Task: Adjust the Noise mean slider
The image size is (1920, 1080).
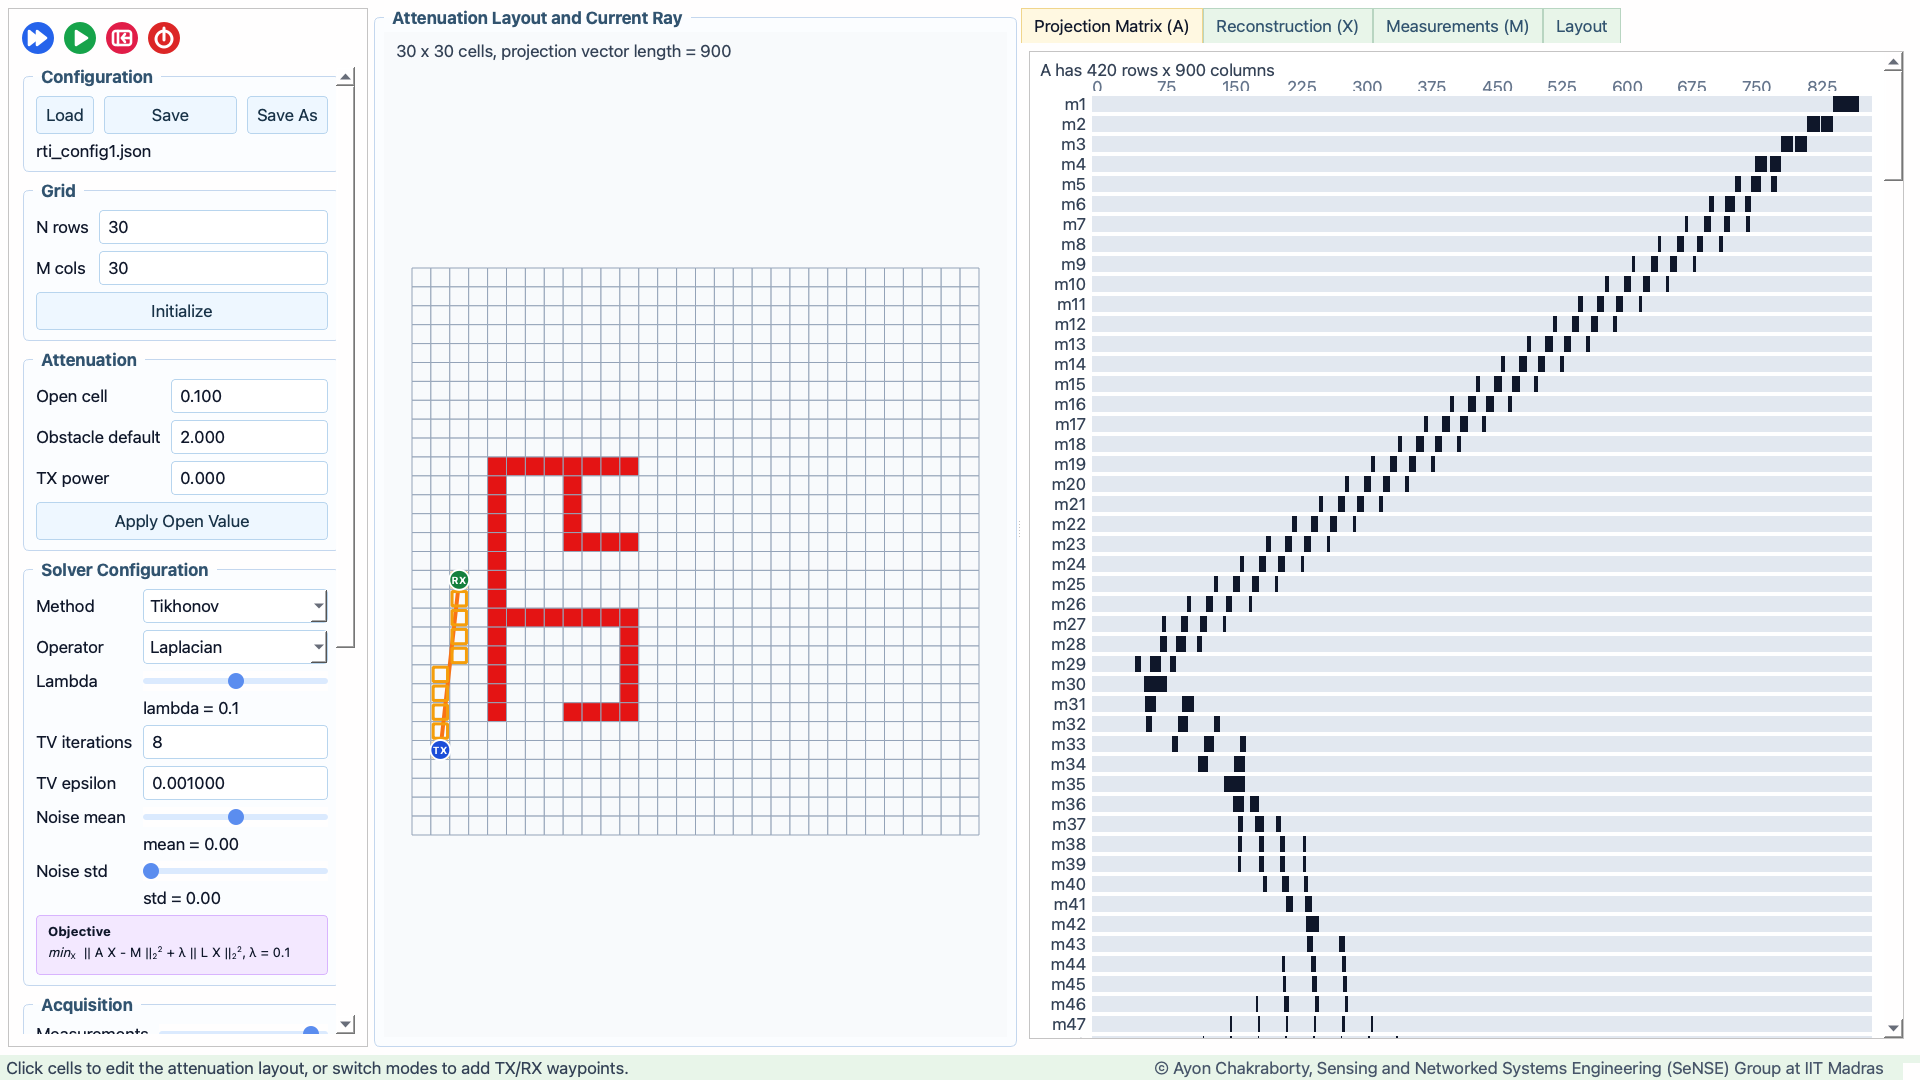Action: pos(235,817)
